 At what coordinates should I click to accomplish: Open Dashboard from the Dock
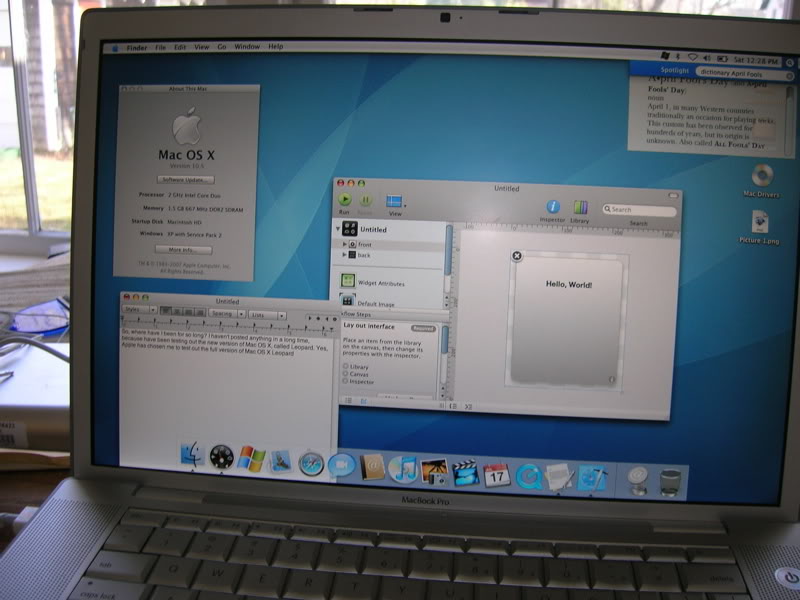click(x=221, y=457)
